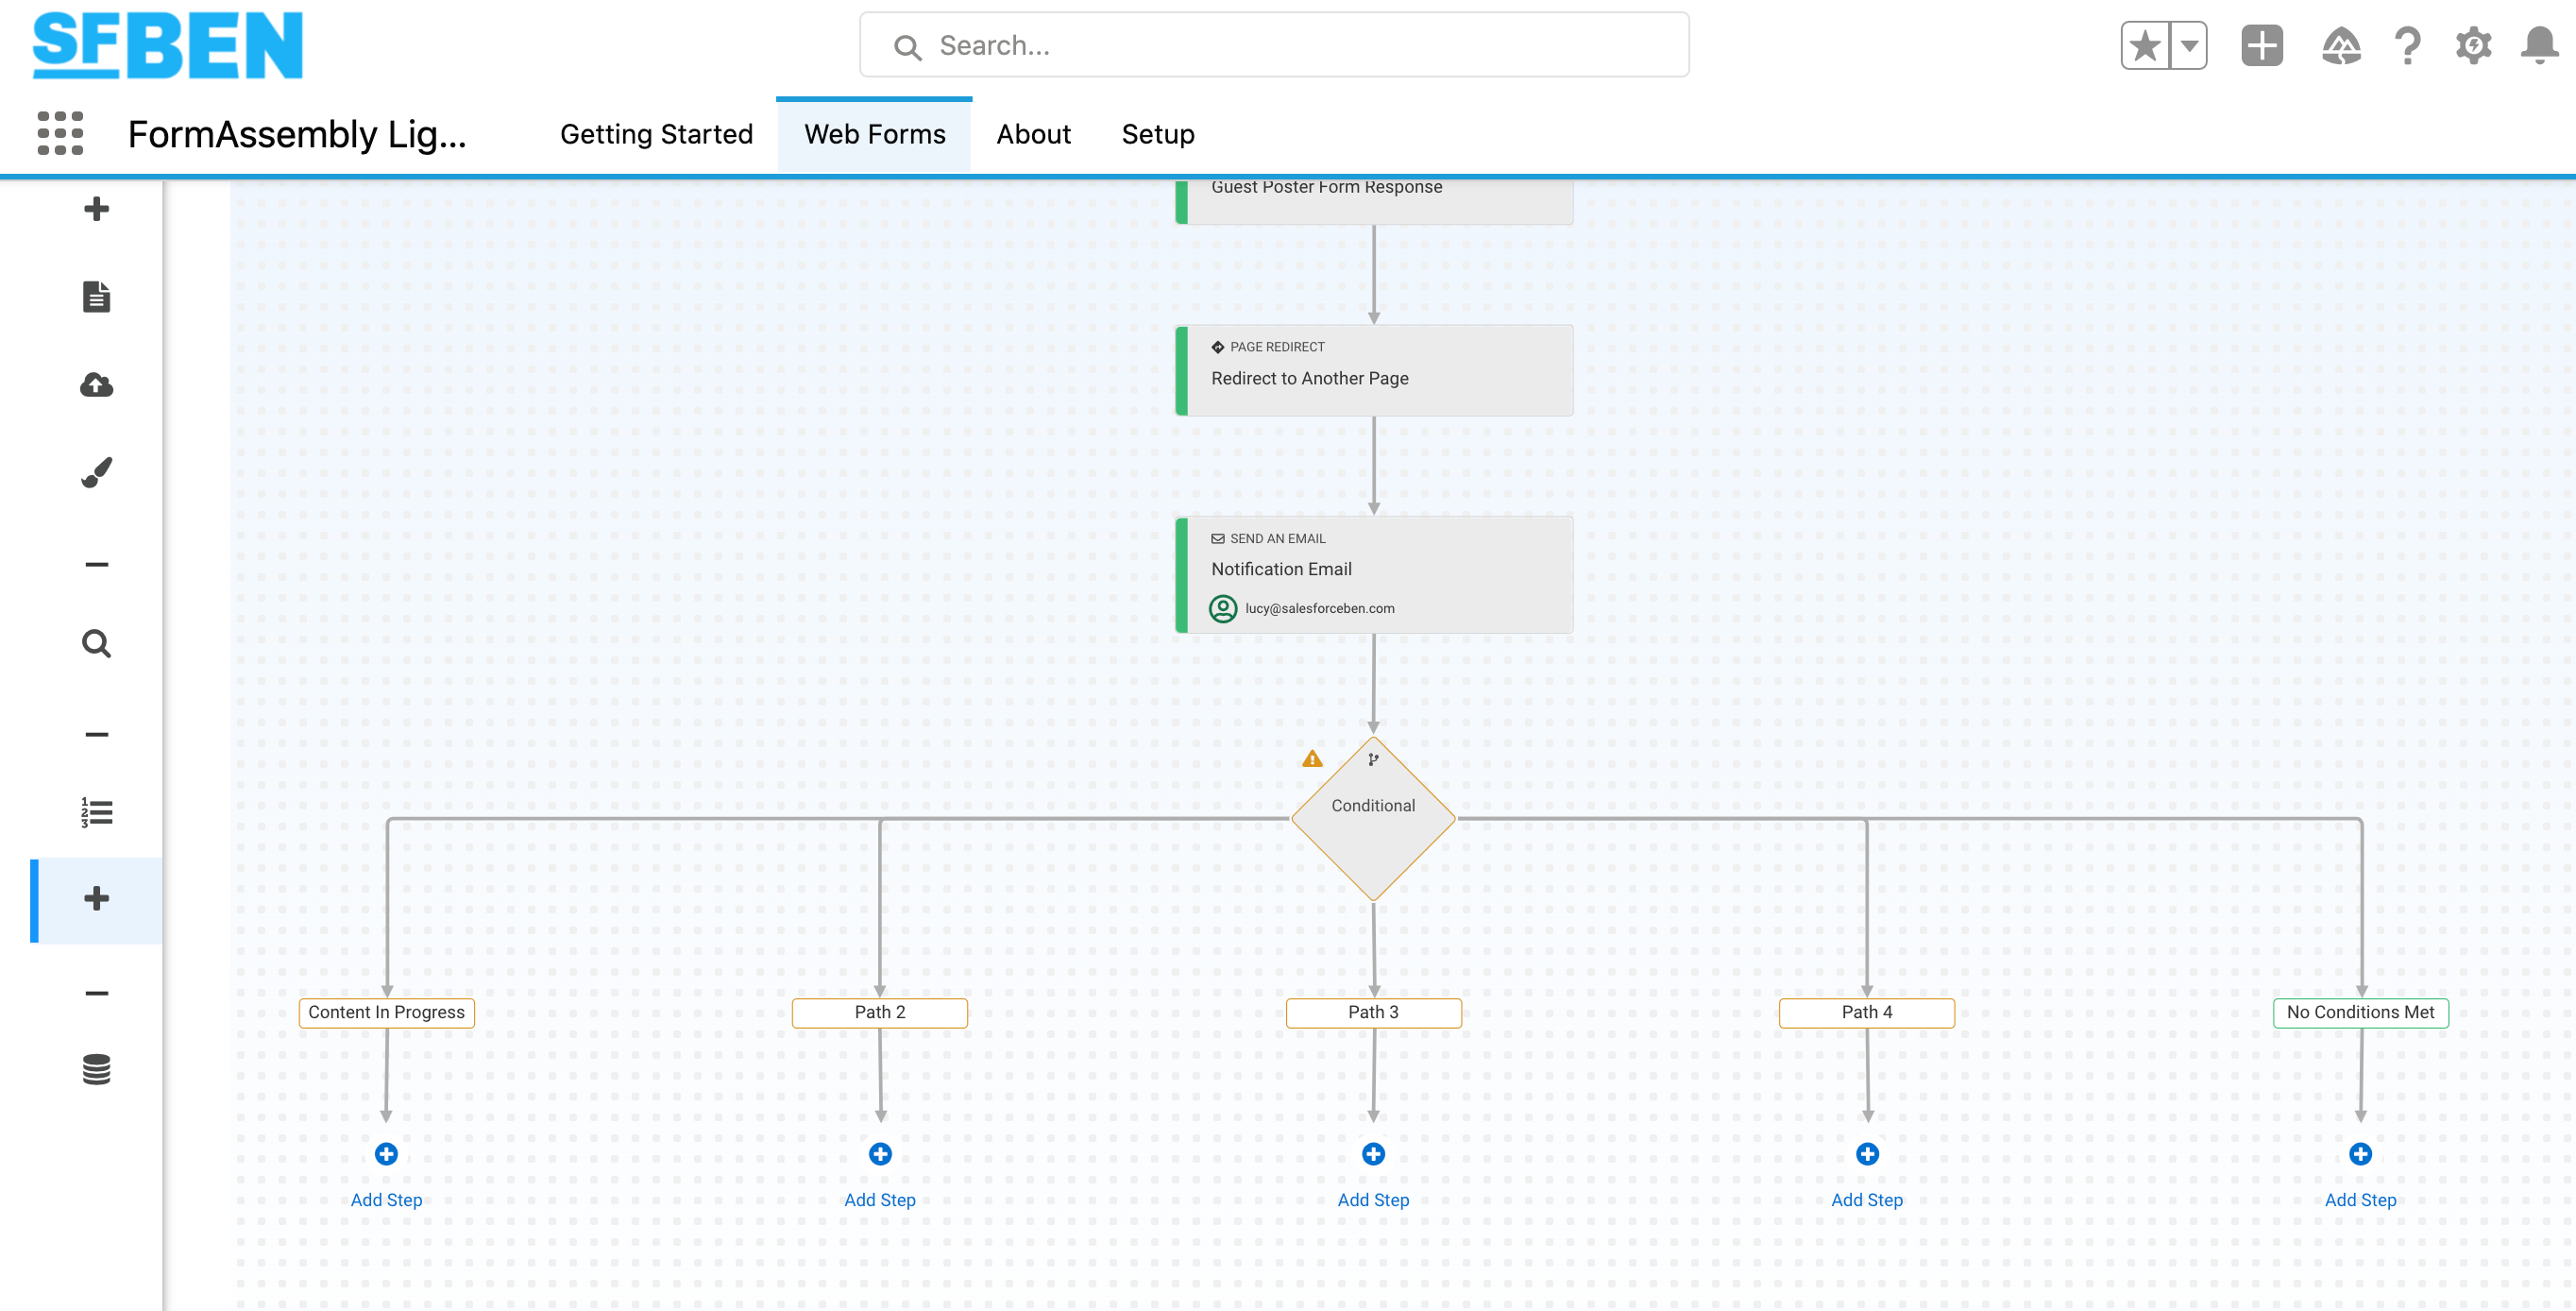Click the search magnifier icon in header
The width and height of the screenshot is (2576, 1311).
pyautogui.click(x=907, y=47)
